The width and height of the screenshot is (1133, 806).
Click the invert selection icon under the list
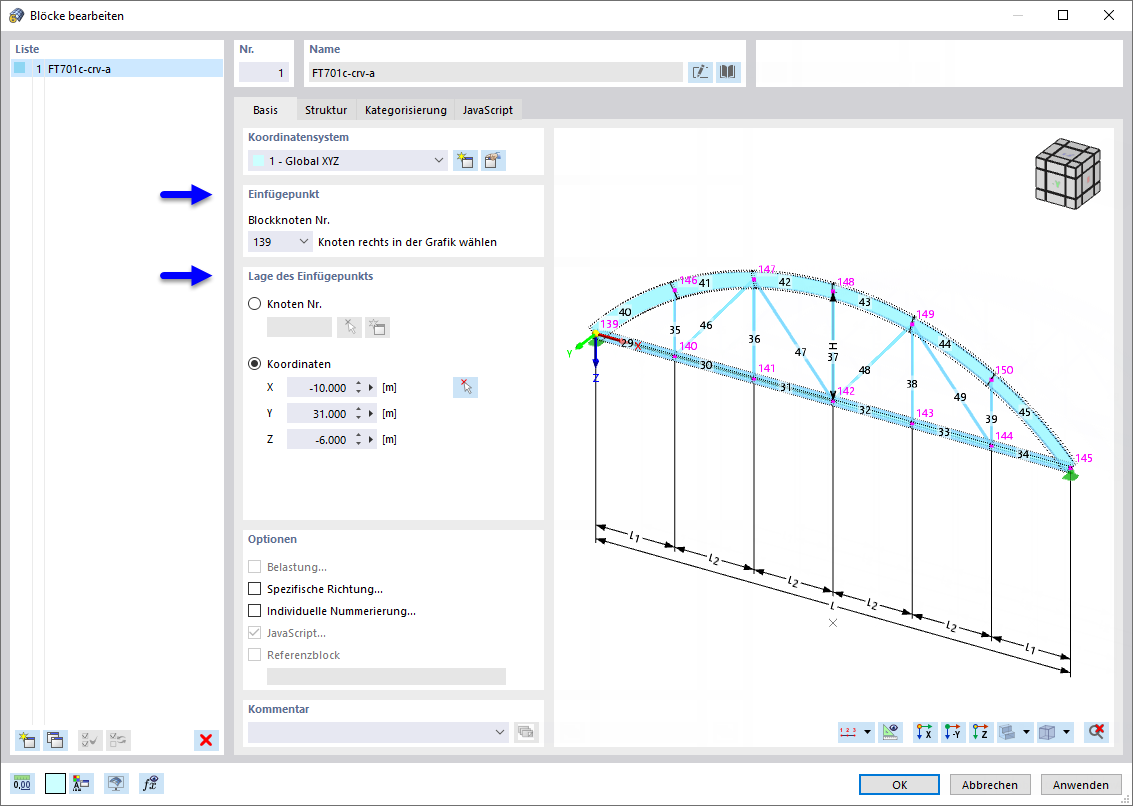[119, 739]
